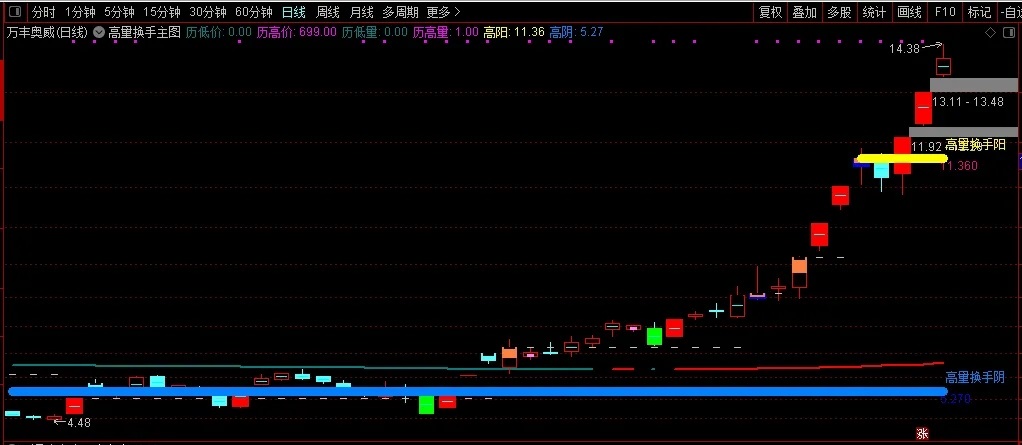The width and height of the screenshot is (1022, 445).
Task: Click the 复权 button
Action: coord(770,12)
